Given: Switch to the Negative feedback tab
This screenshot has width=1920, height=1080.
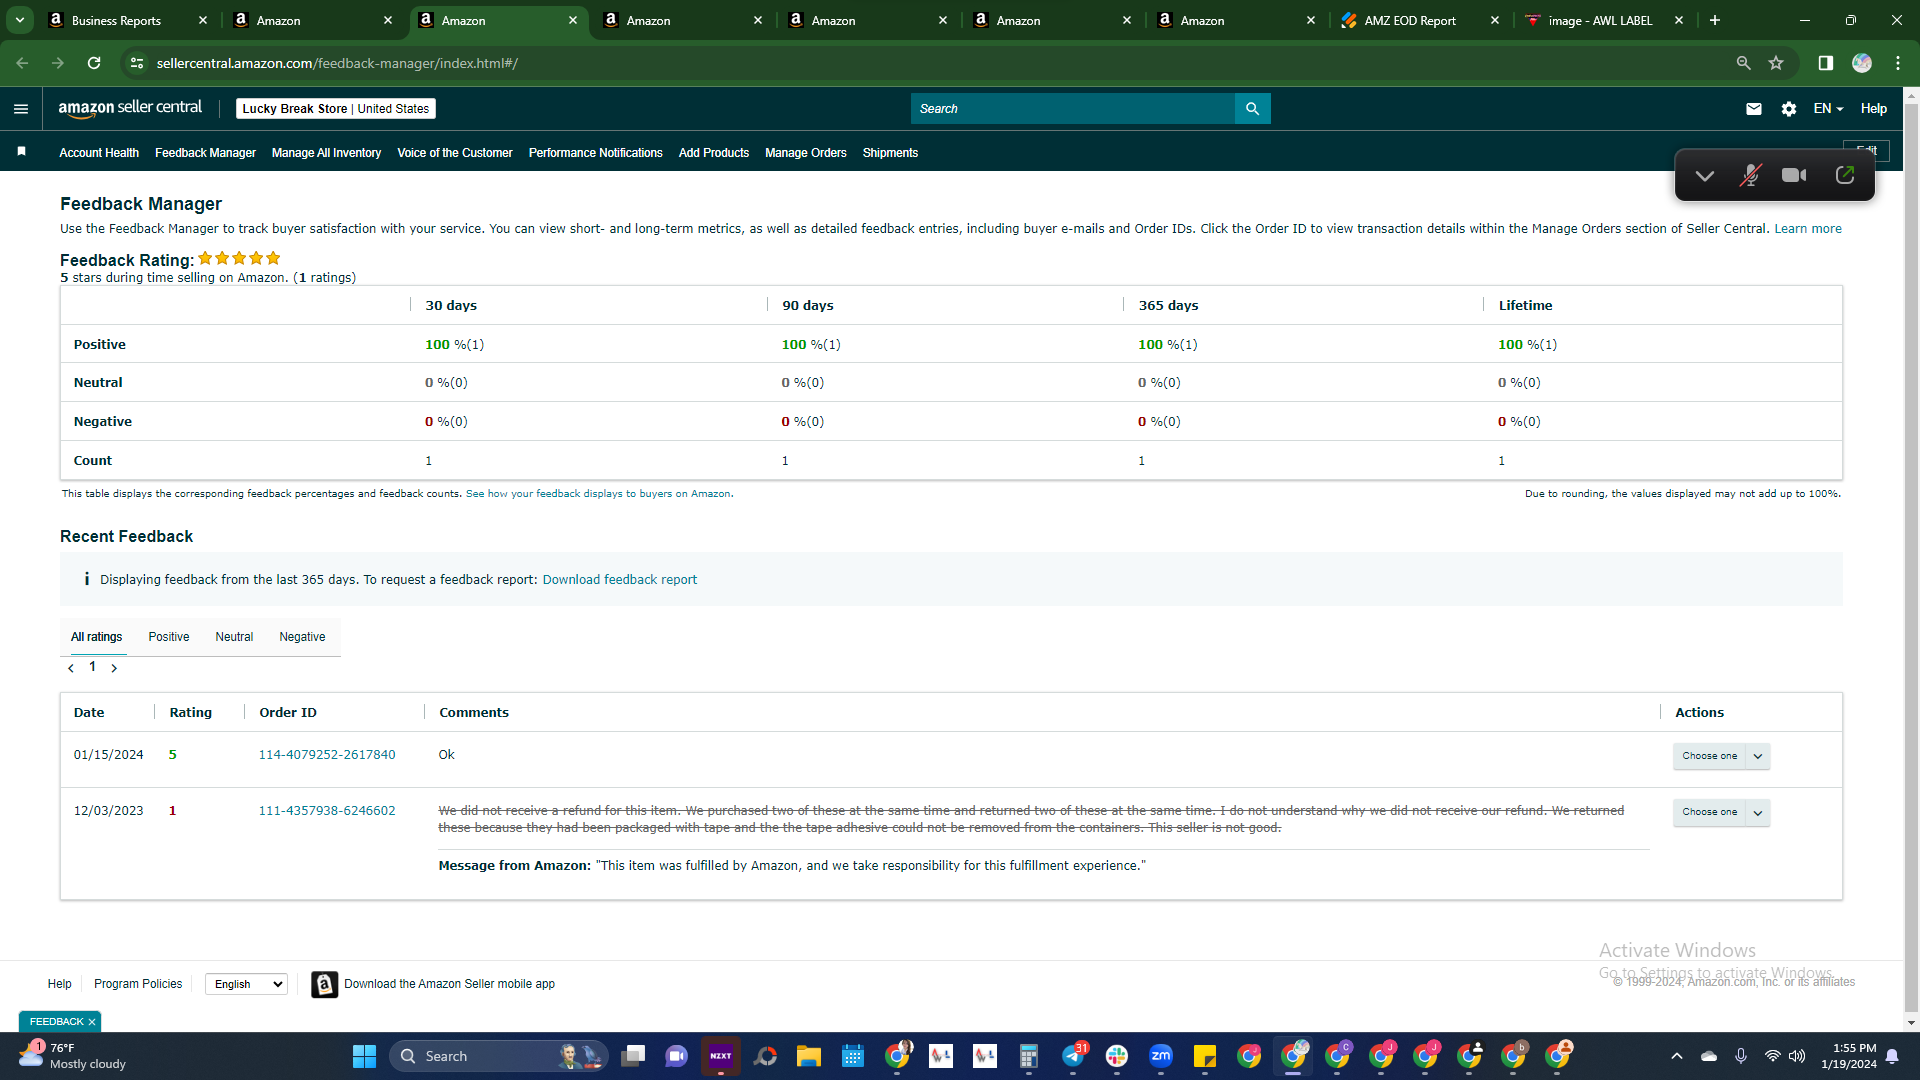Looking at the screenshot, I should (302, 637).
